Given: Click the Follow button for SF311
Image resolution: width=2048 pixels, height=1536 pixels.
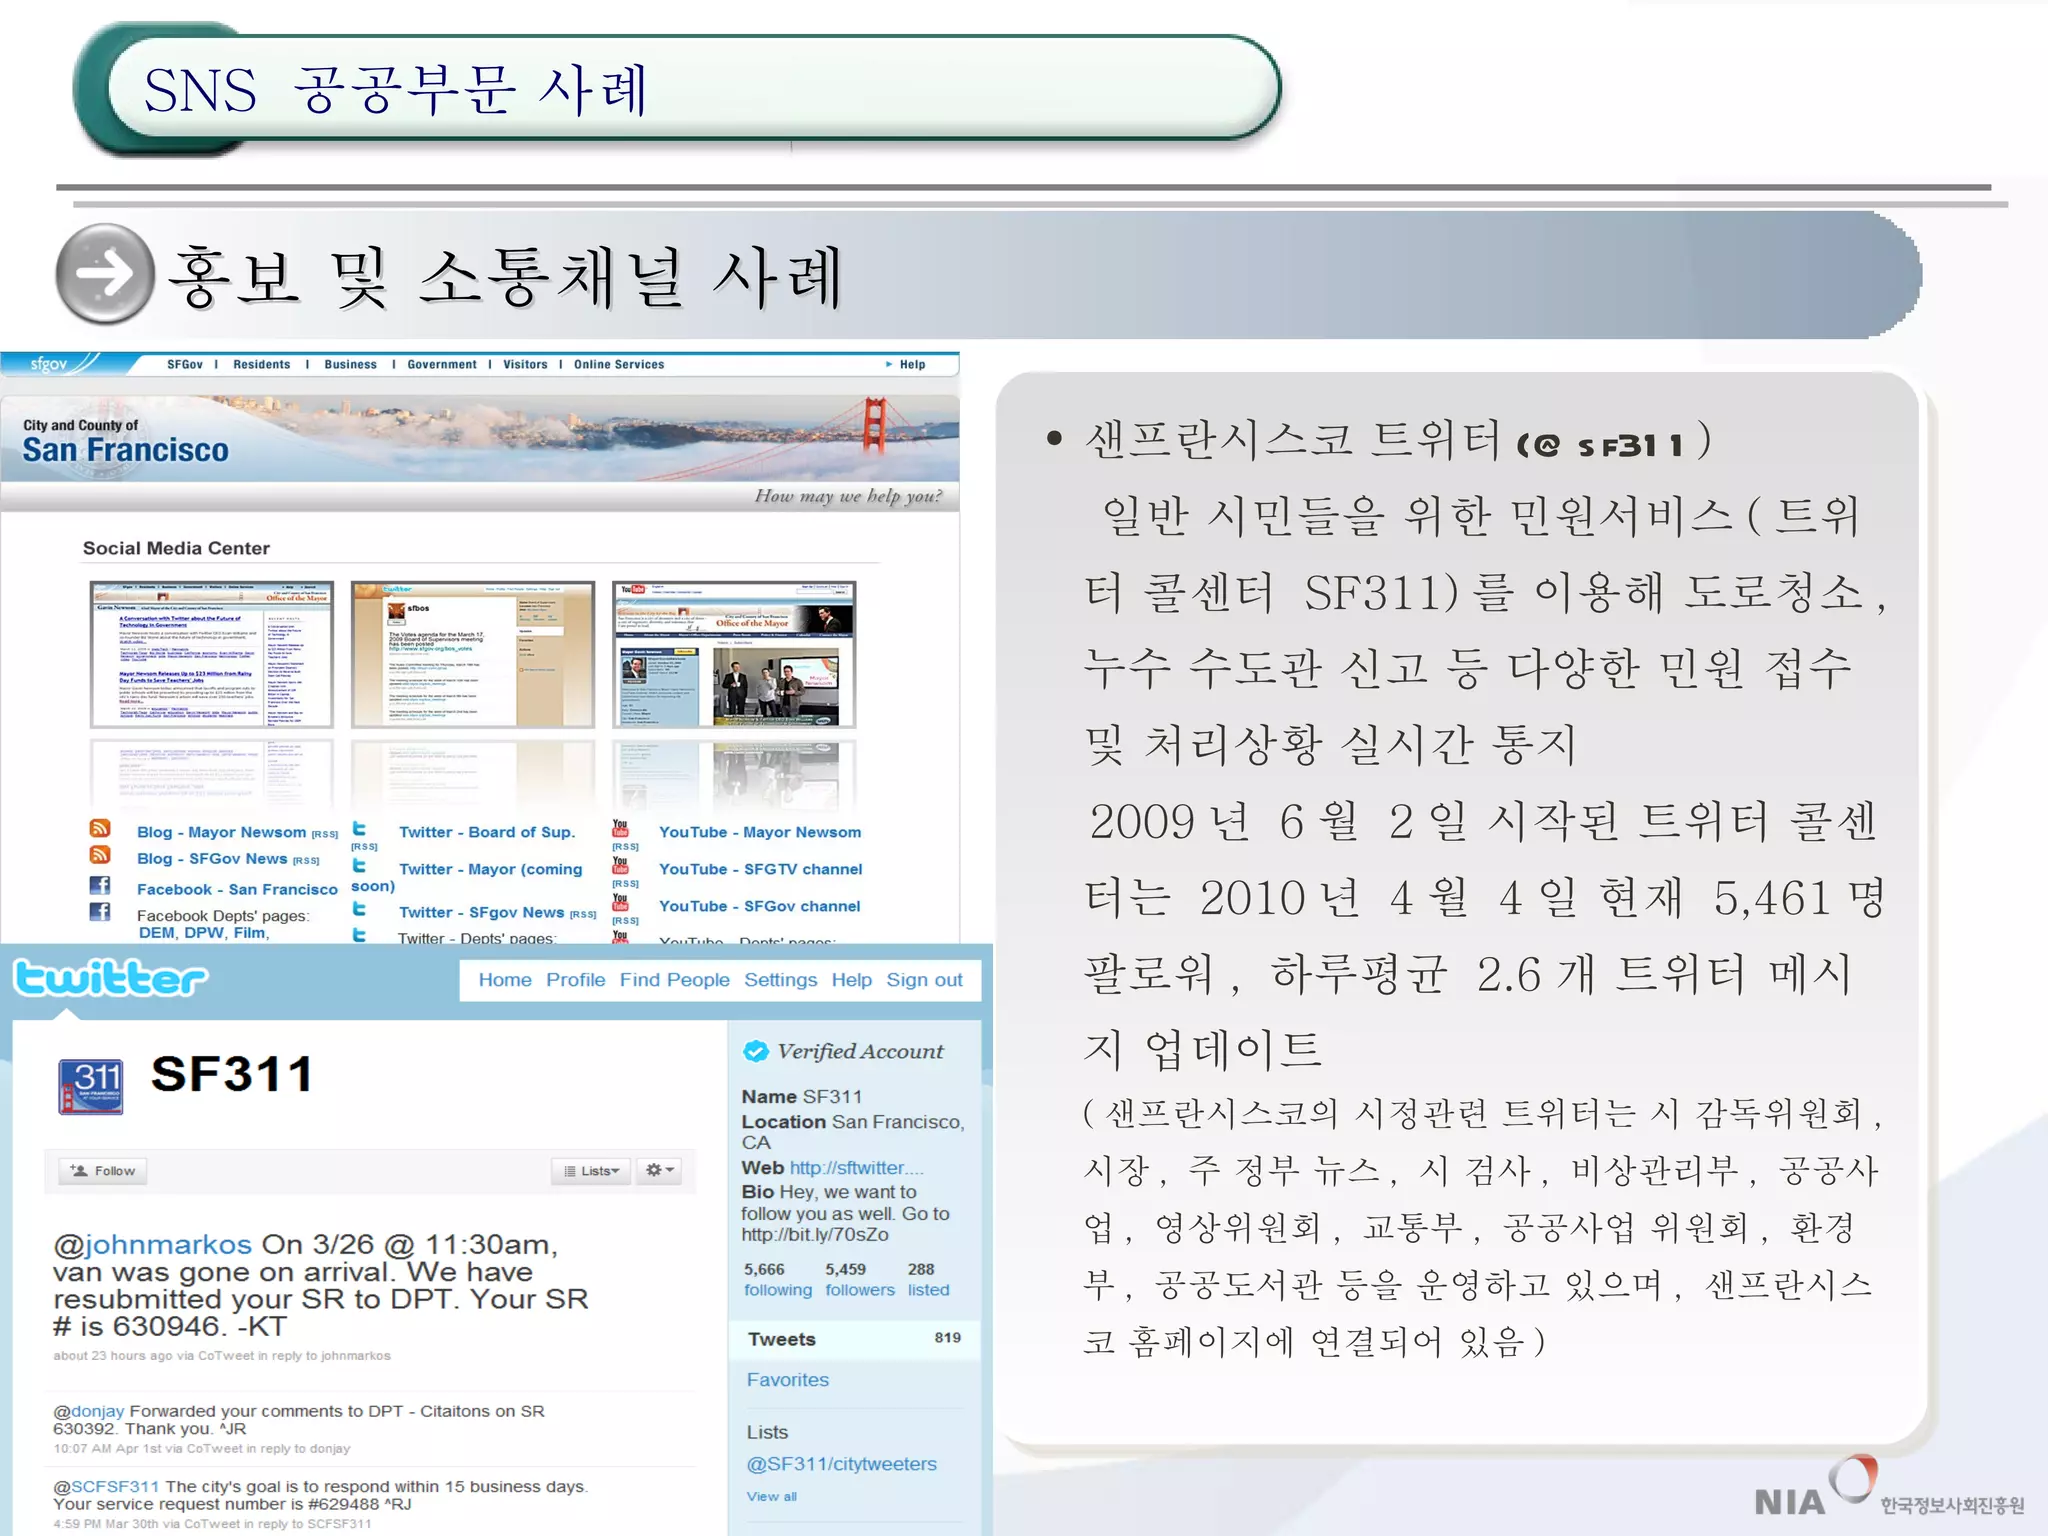Looking at the screenshot, I should (x=103, y=1171).
